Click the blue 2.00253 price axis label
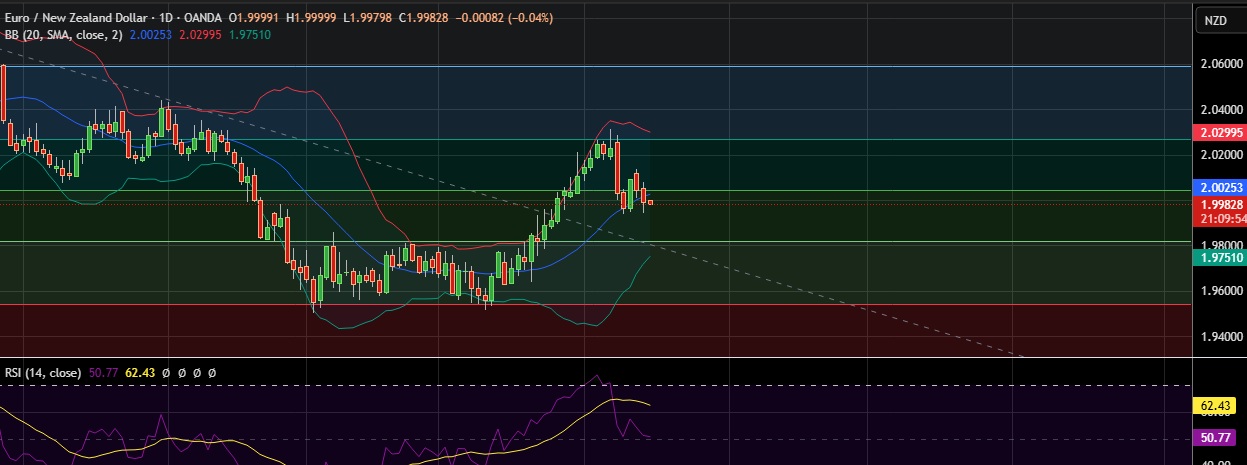This screenshot has width=1247, height=465. (x=1220, y=187)
